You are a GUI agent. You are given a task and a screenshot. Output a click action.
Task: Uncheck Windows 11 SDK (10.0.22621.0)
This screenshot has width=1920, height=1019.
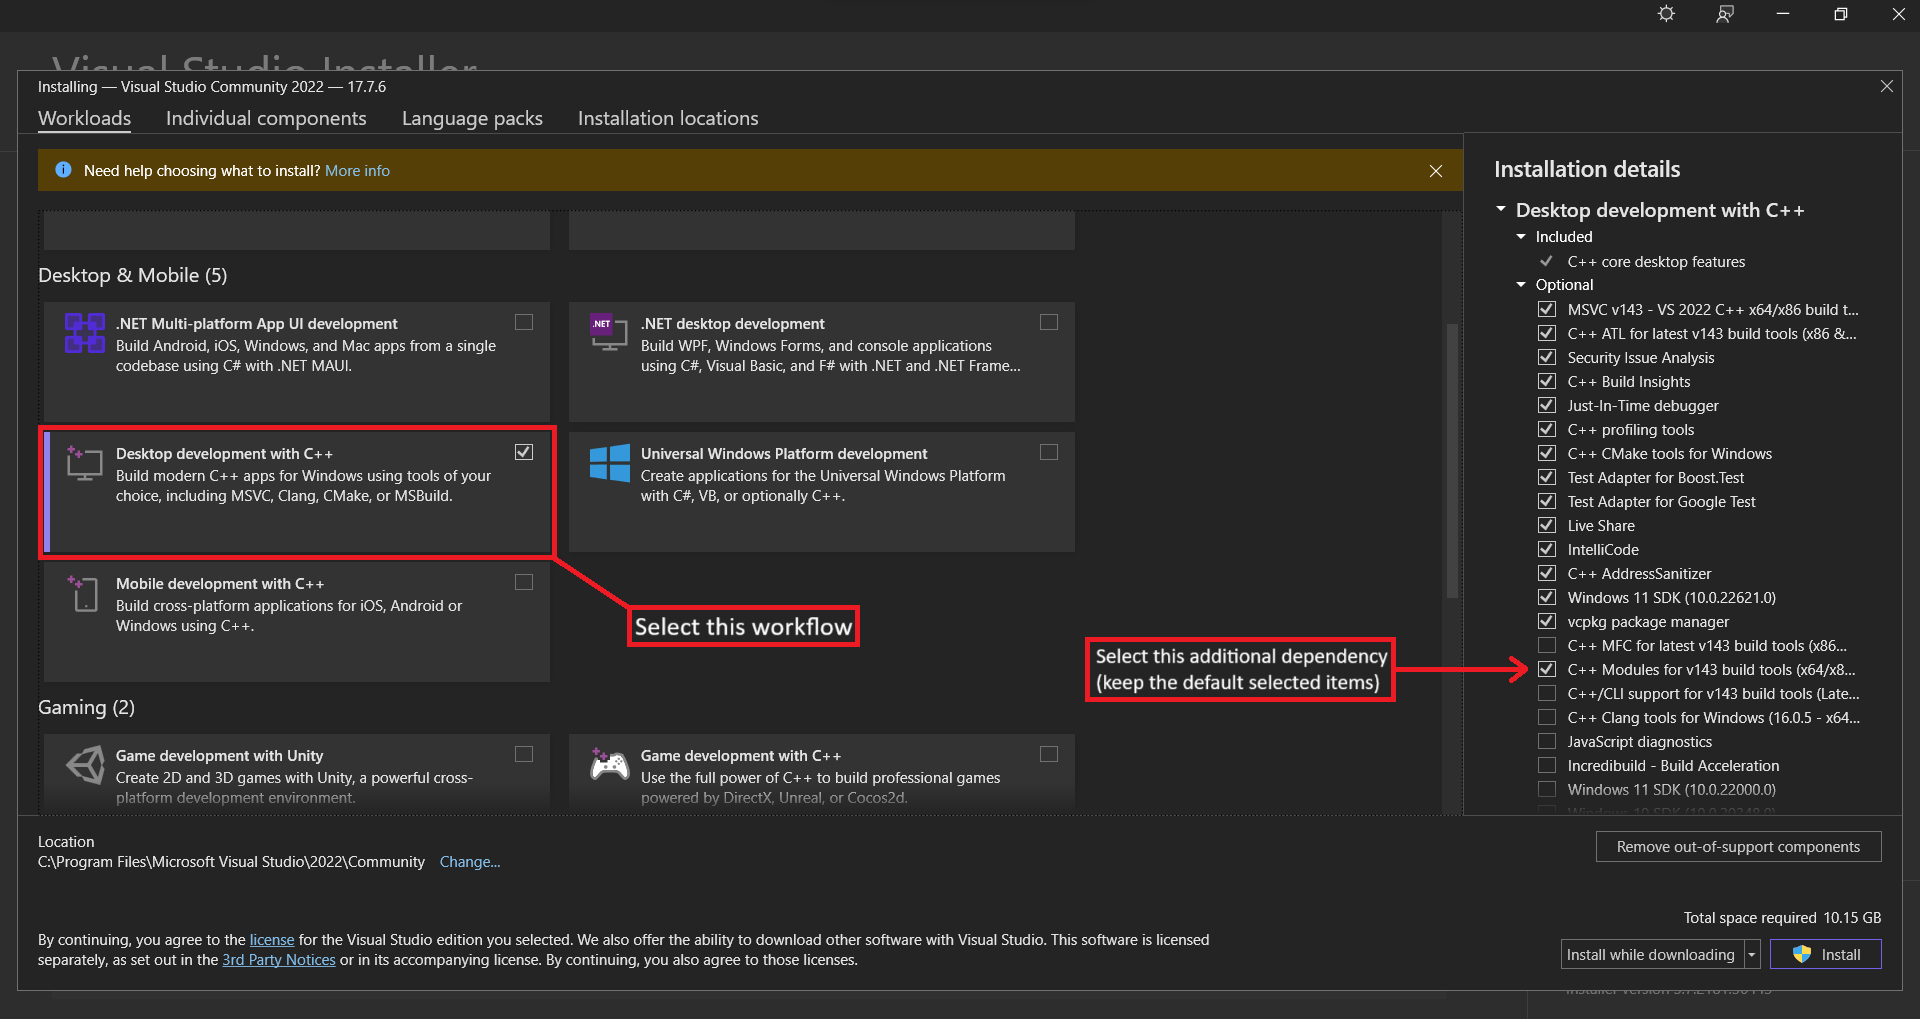point(1547,597)
